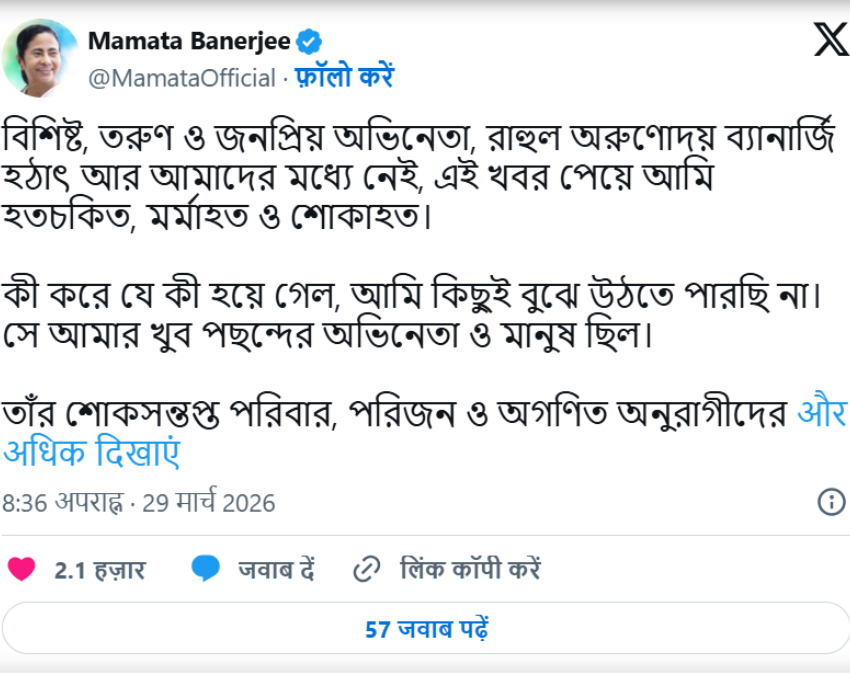Image resolution: width=850 pixels, height=675 pixels.
Task: Click the chain link copy icon
Action: [365, 570]
